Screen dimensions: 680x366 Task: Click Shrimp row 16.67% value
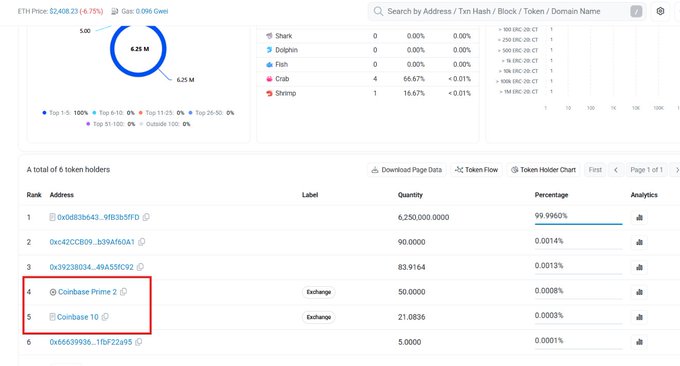pos(414,93)
